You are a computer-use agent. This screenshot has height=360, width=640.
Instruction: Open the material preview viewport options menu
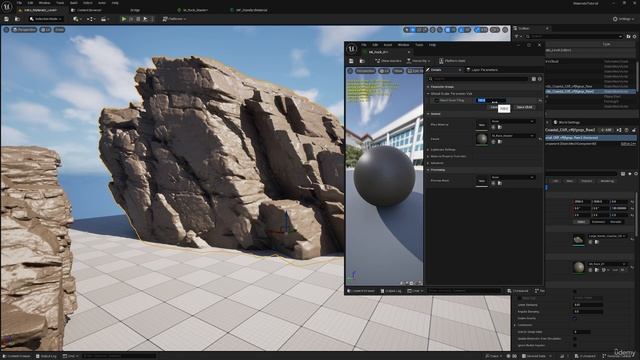click(350, 71)
